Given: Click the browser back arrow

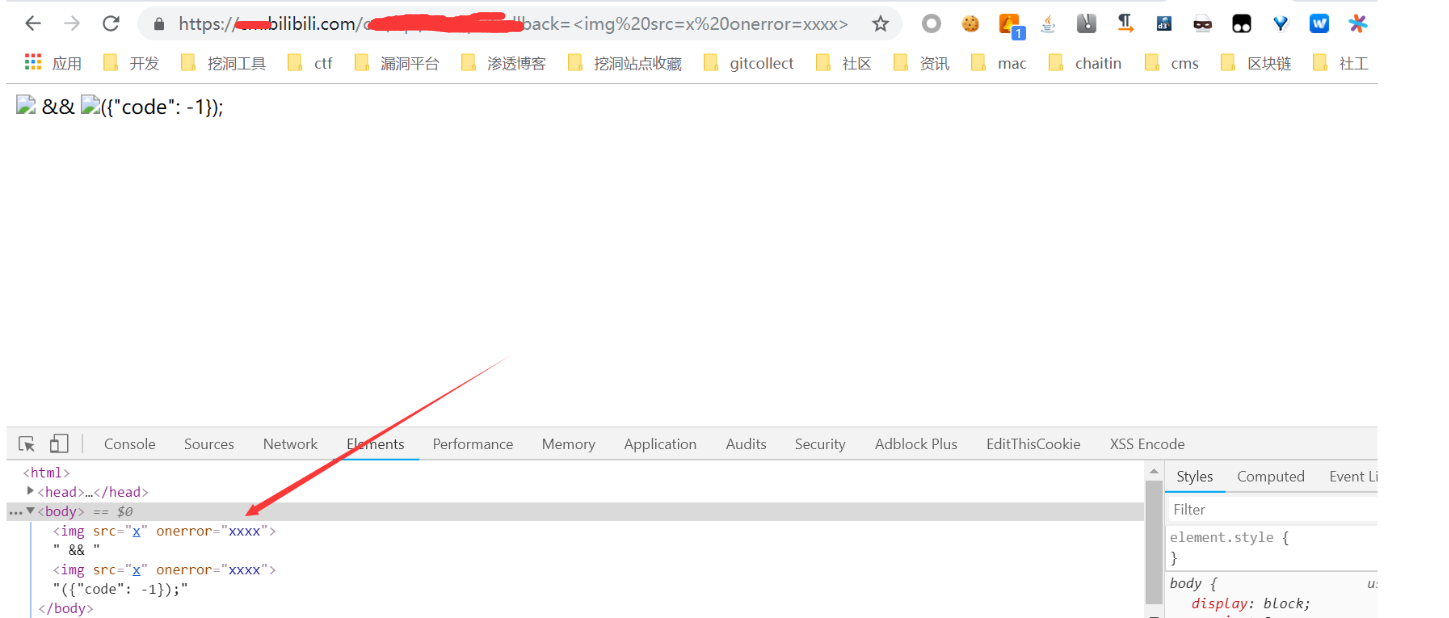Looking at the screenshot, I should pos(33,23).
